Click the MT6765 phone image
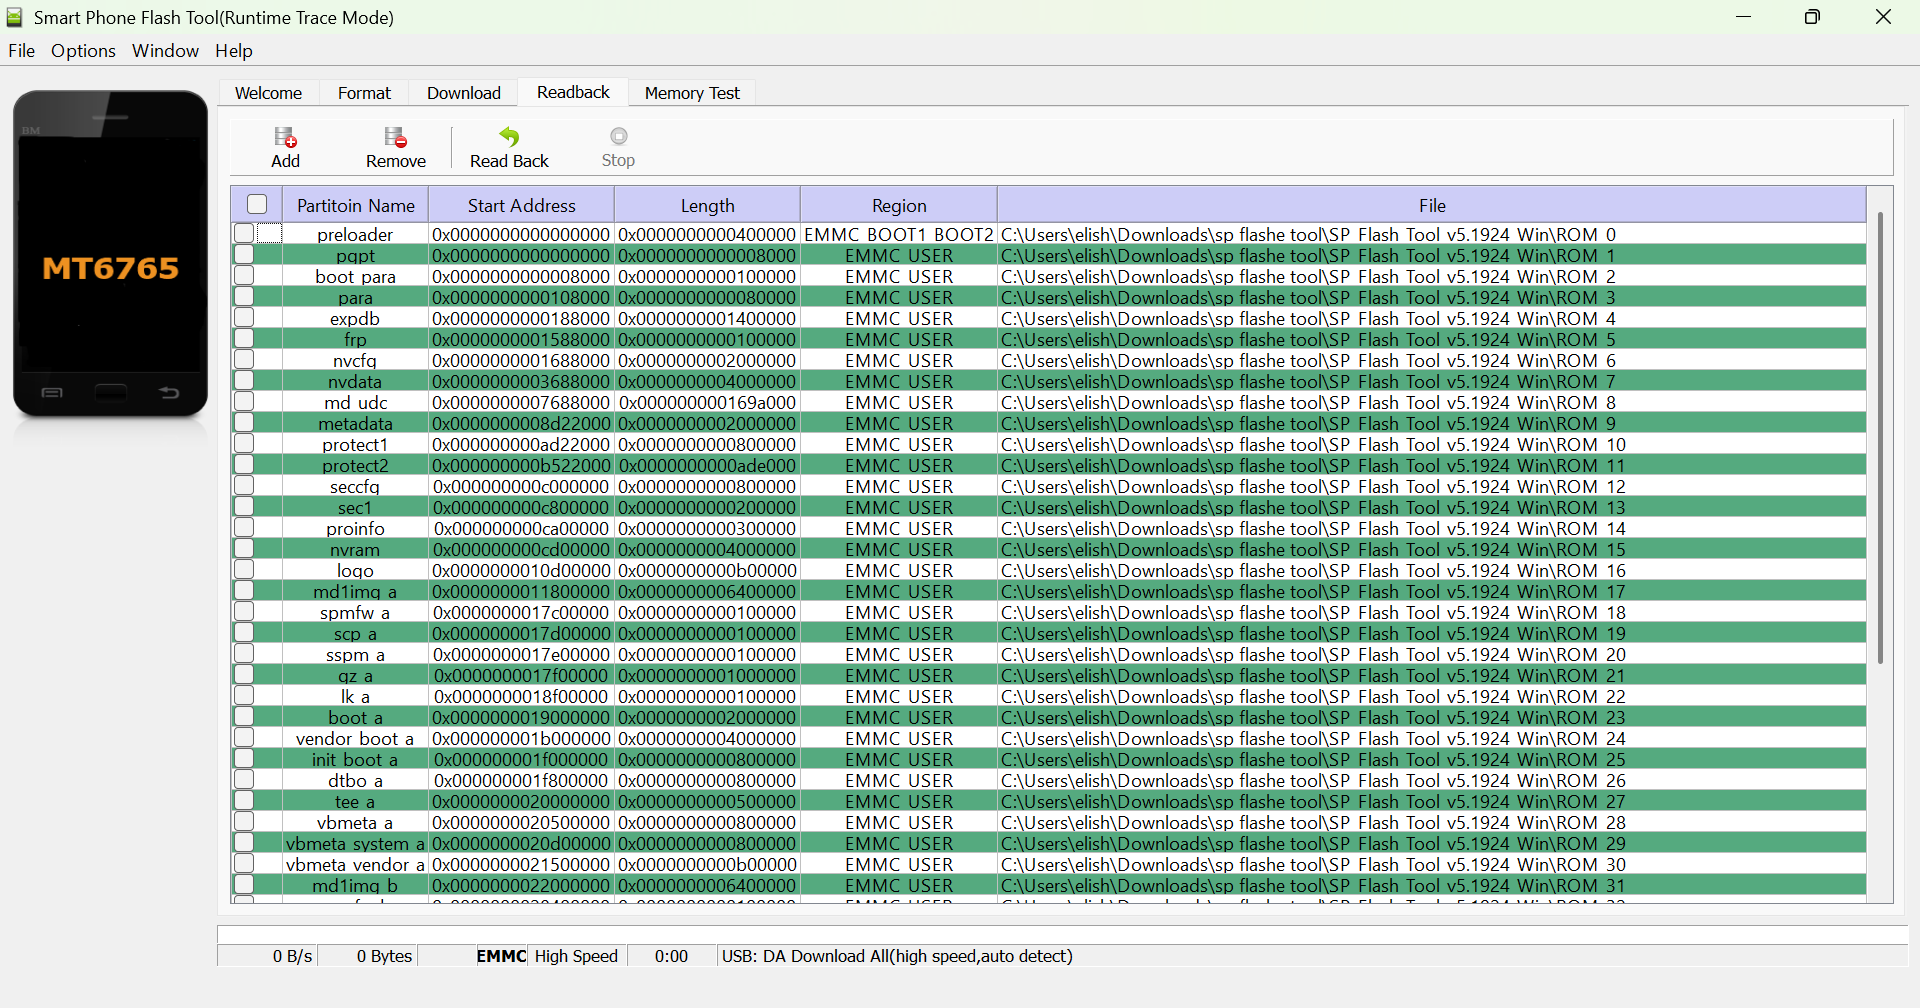Image resolution: width=1920 pixels, height=1008 pixels. [x=110, y=254]
